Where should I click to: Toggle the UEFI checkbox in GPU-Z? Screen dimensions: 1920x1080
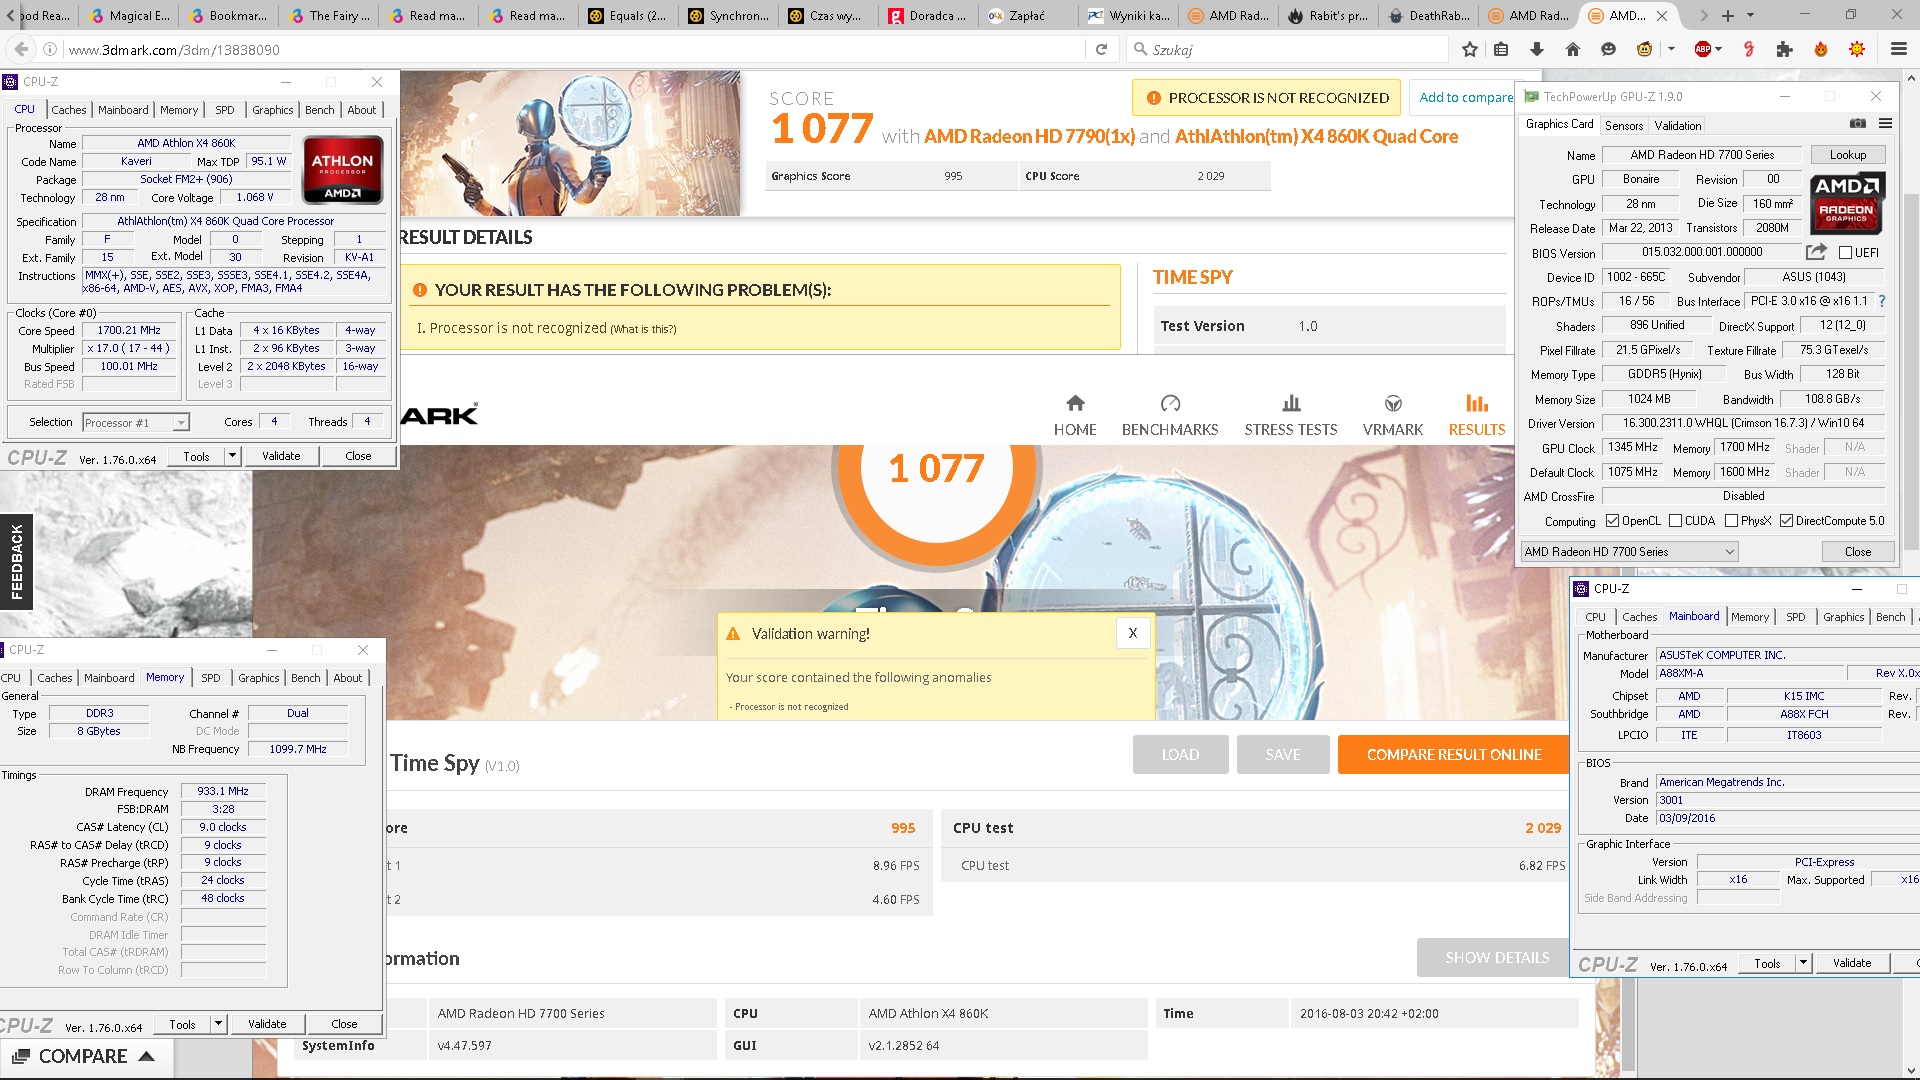(1846, 253)
